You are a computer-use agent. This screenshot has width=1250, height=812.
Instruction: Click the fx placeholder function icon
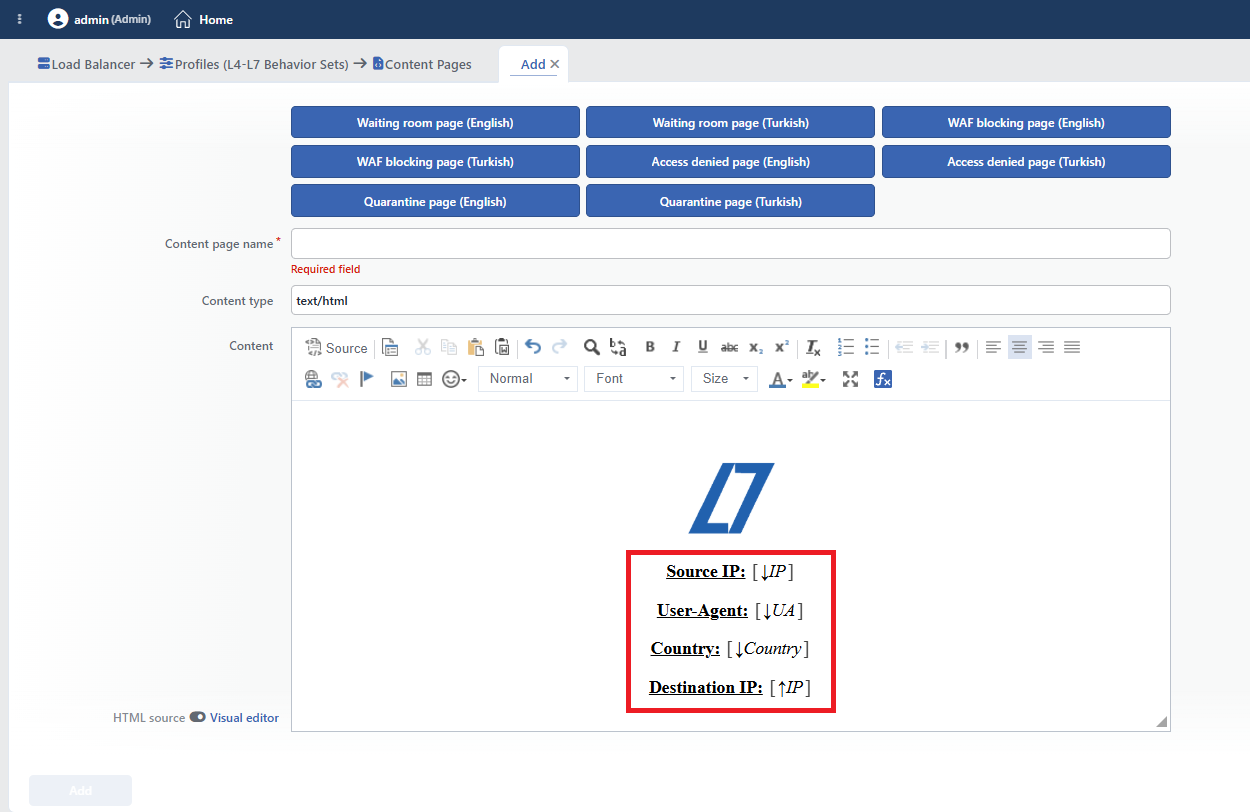[882, 379]
